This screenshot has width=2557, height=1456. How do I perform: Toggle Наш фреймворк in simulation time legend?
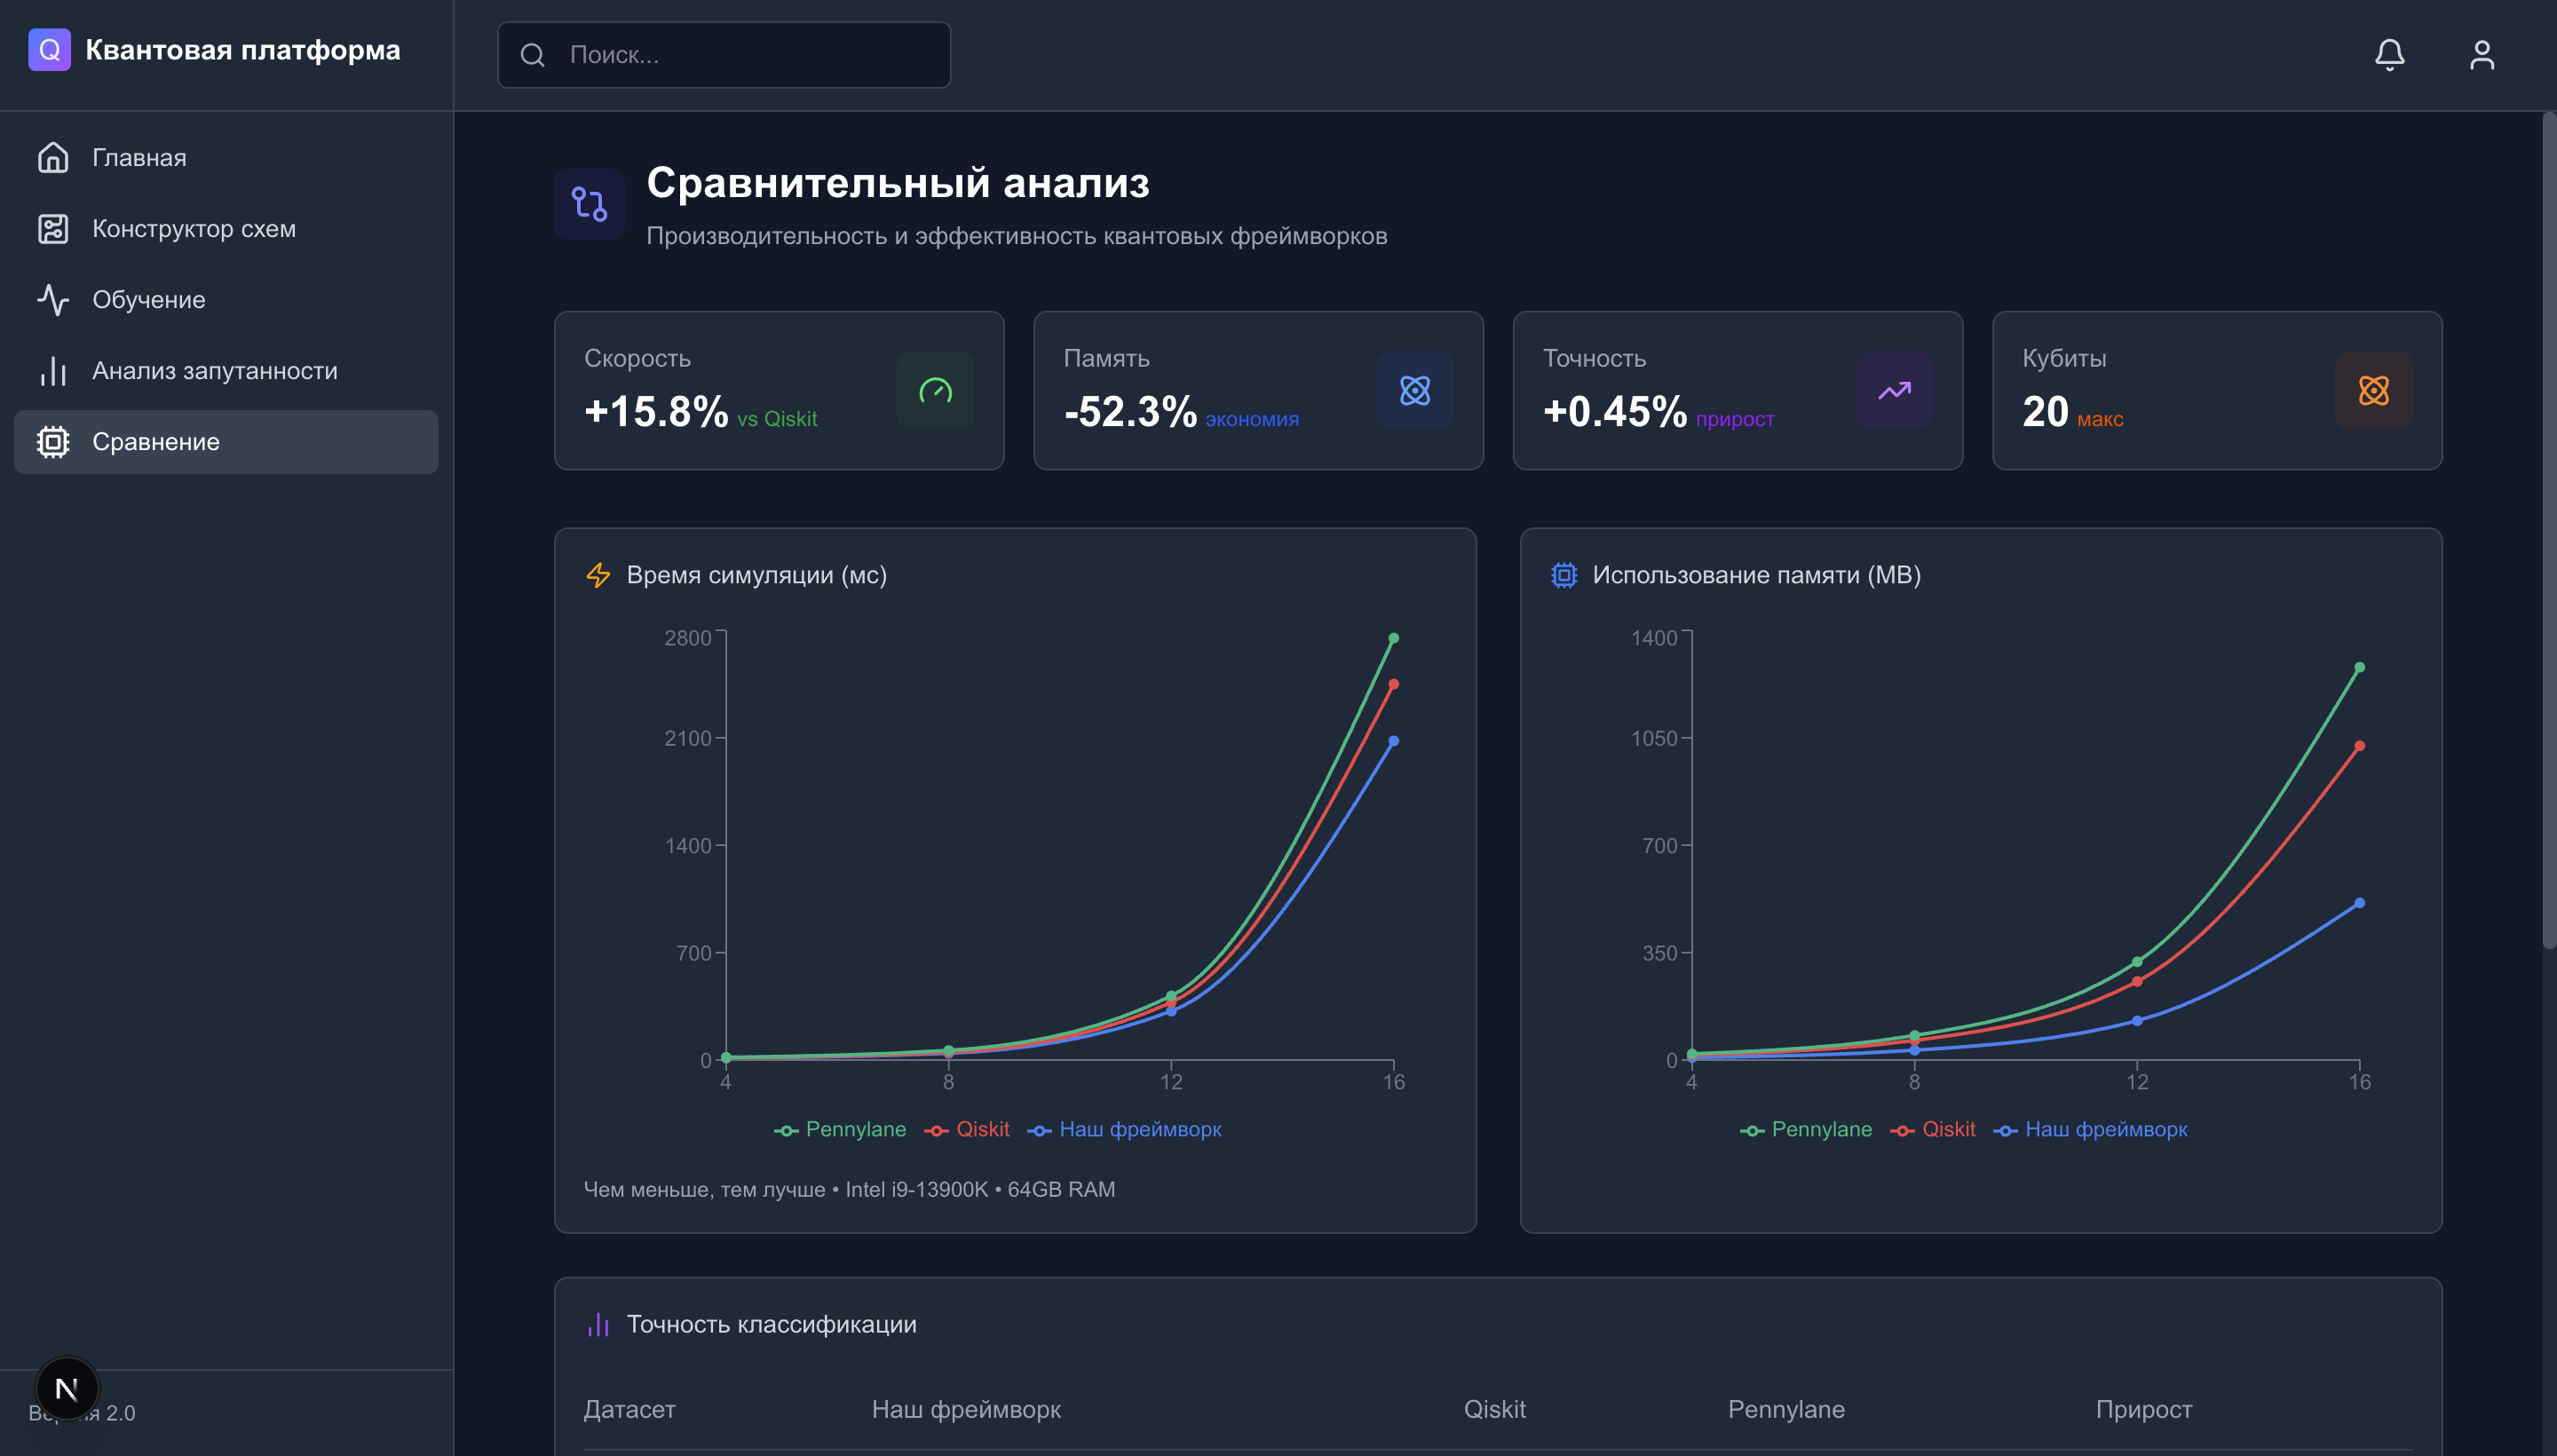point(1125,1130)
